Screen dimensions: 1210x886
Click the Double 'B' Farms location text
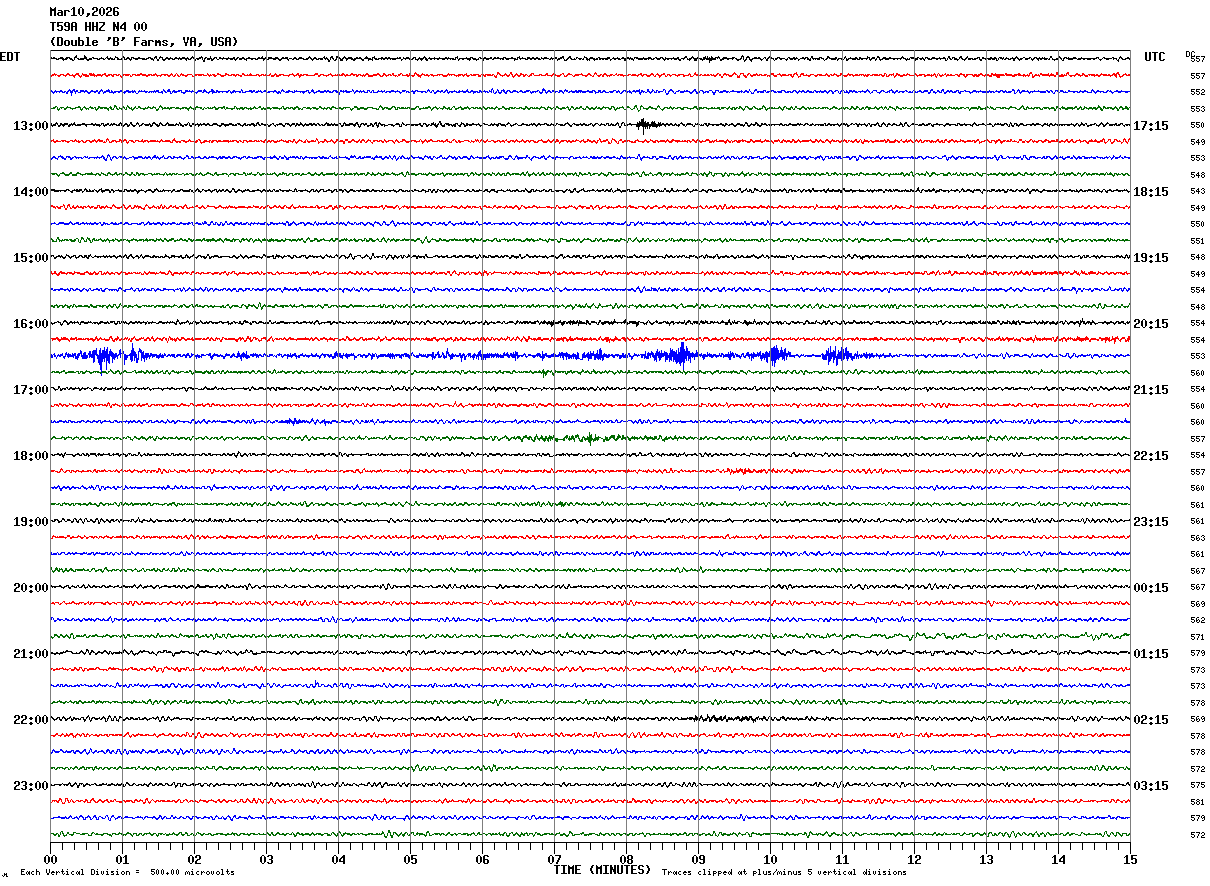tap(144, 42)
